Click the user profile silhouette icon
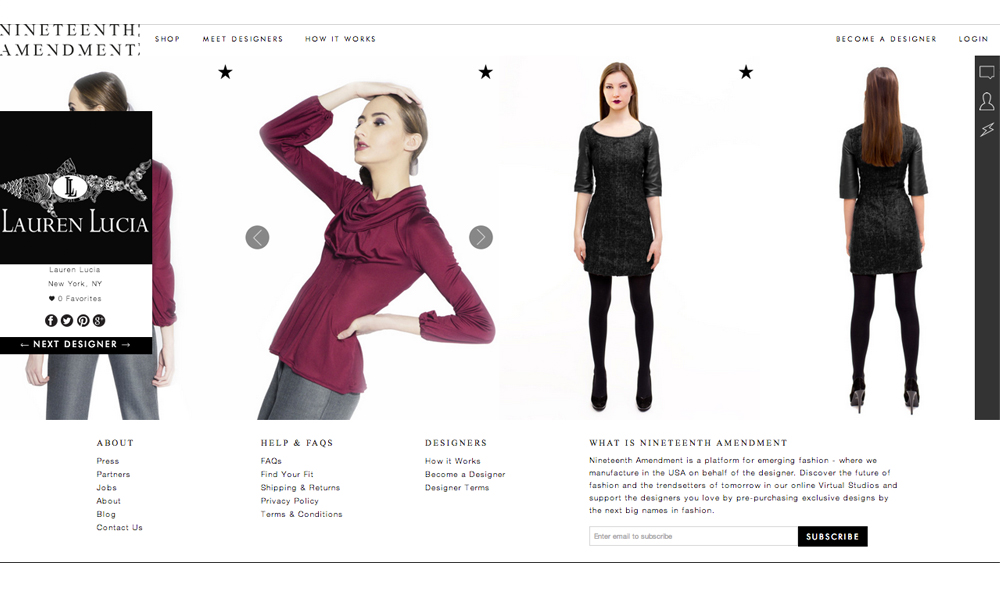The image size is (1000, 596). 987,101
